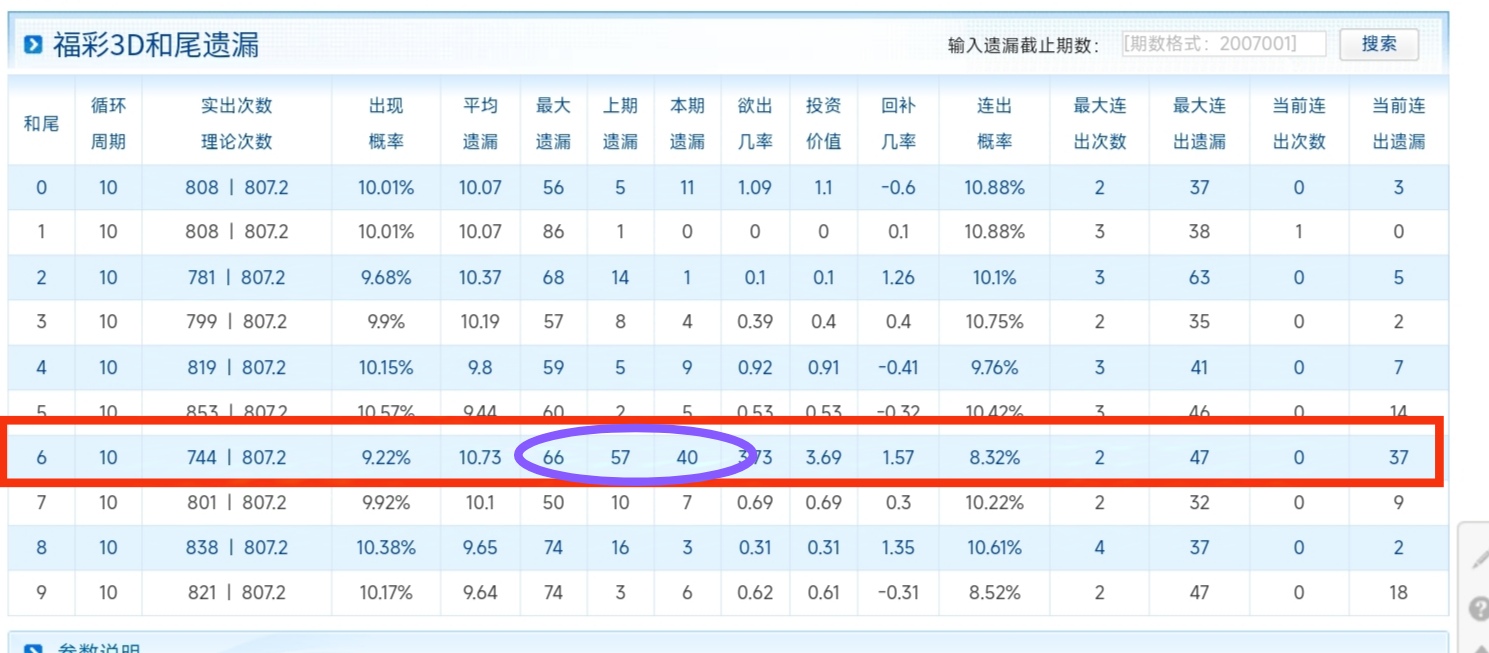1489x653 pixels.
Task: Click the 10.73 average omission cell
Action: pyautogui.click(x=480, y=457)
